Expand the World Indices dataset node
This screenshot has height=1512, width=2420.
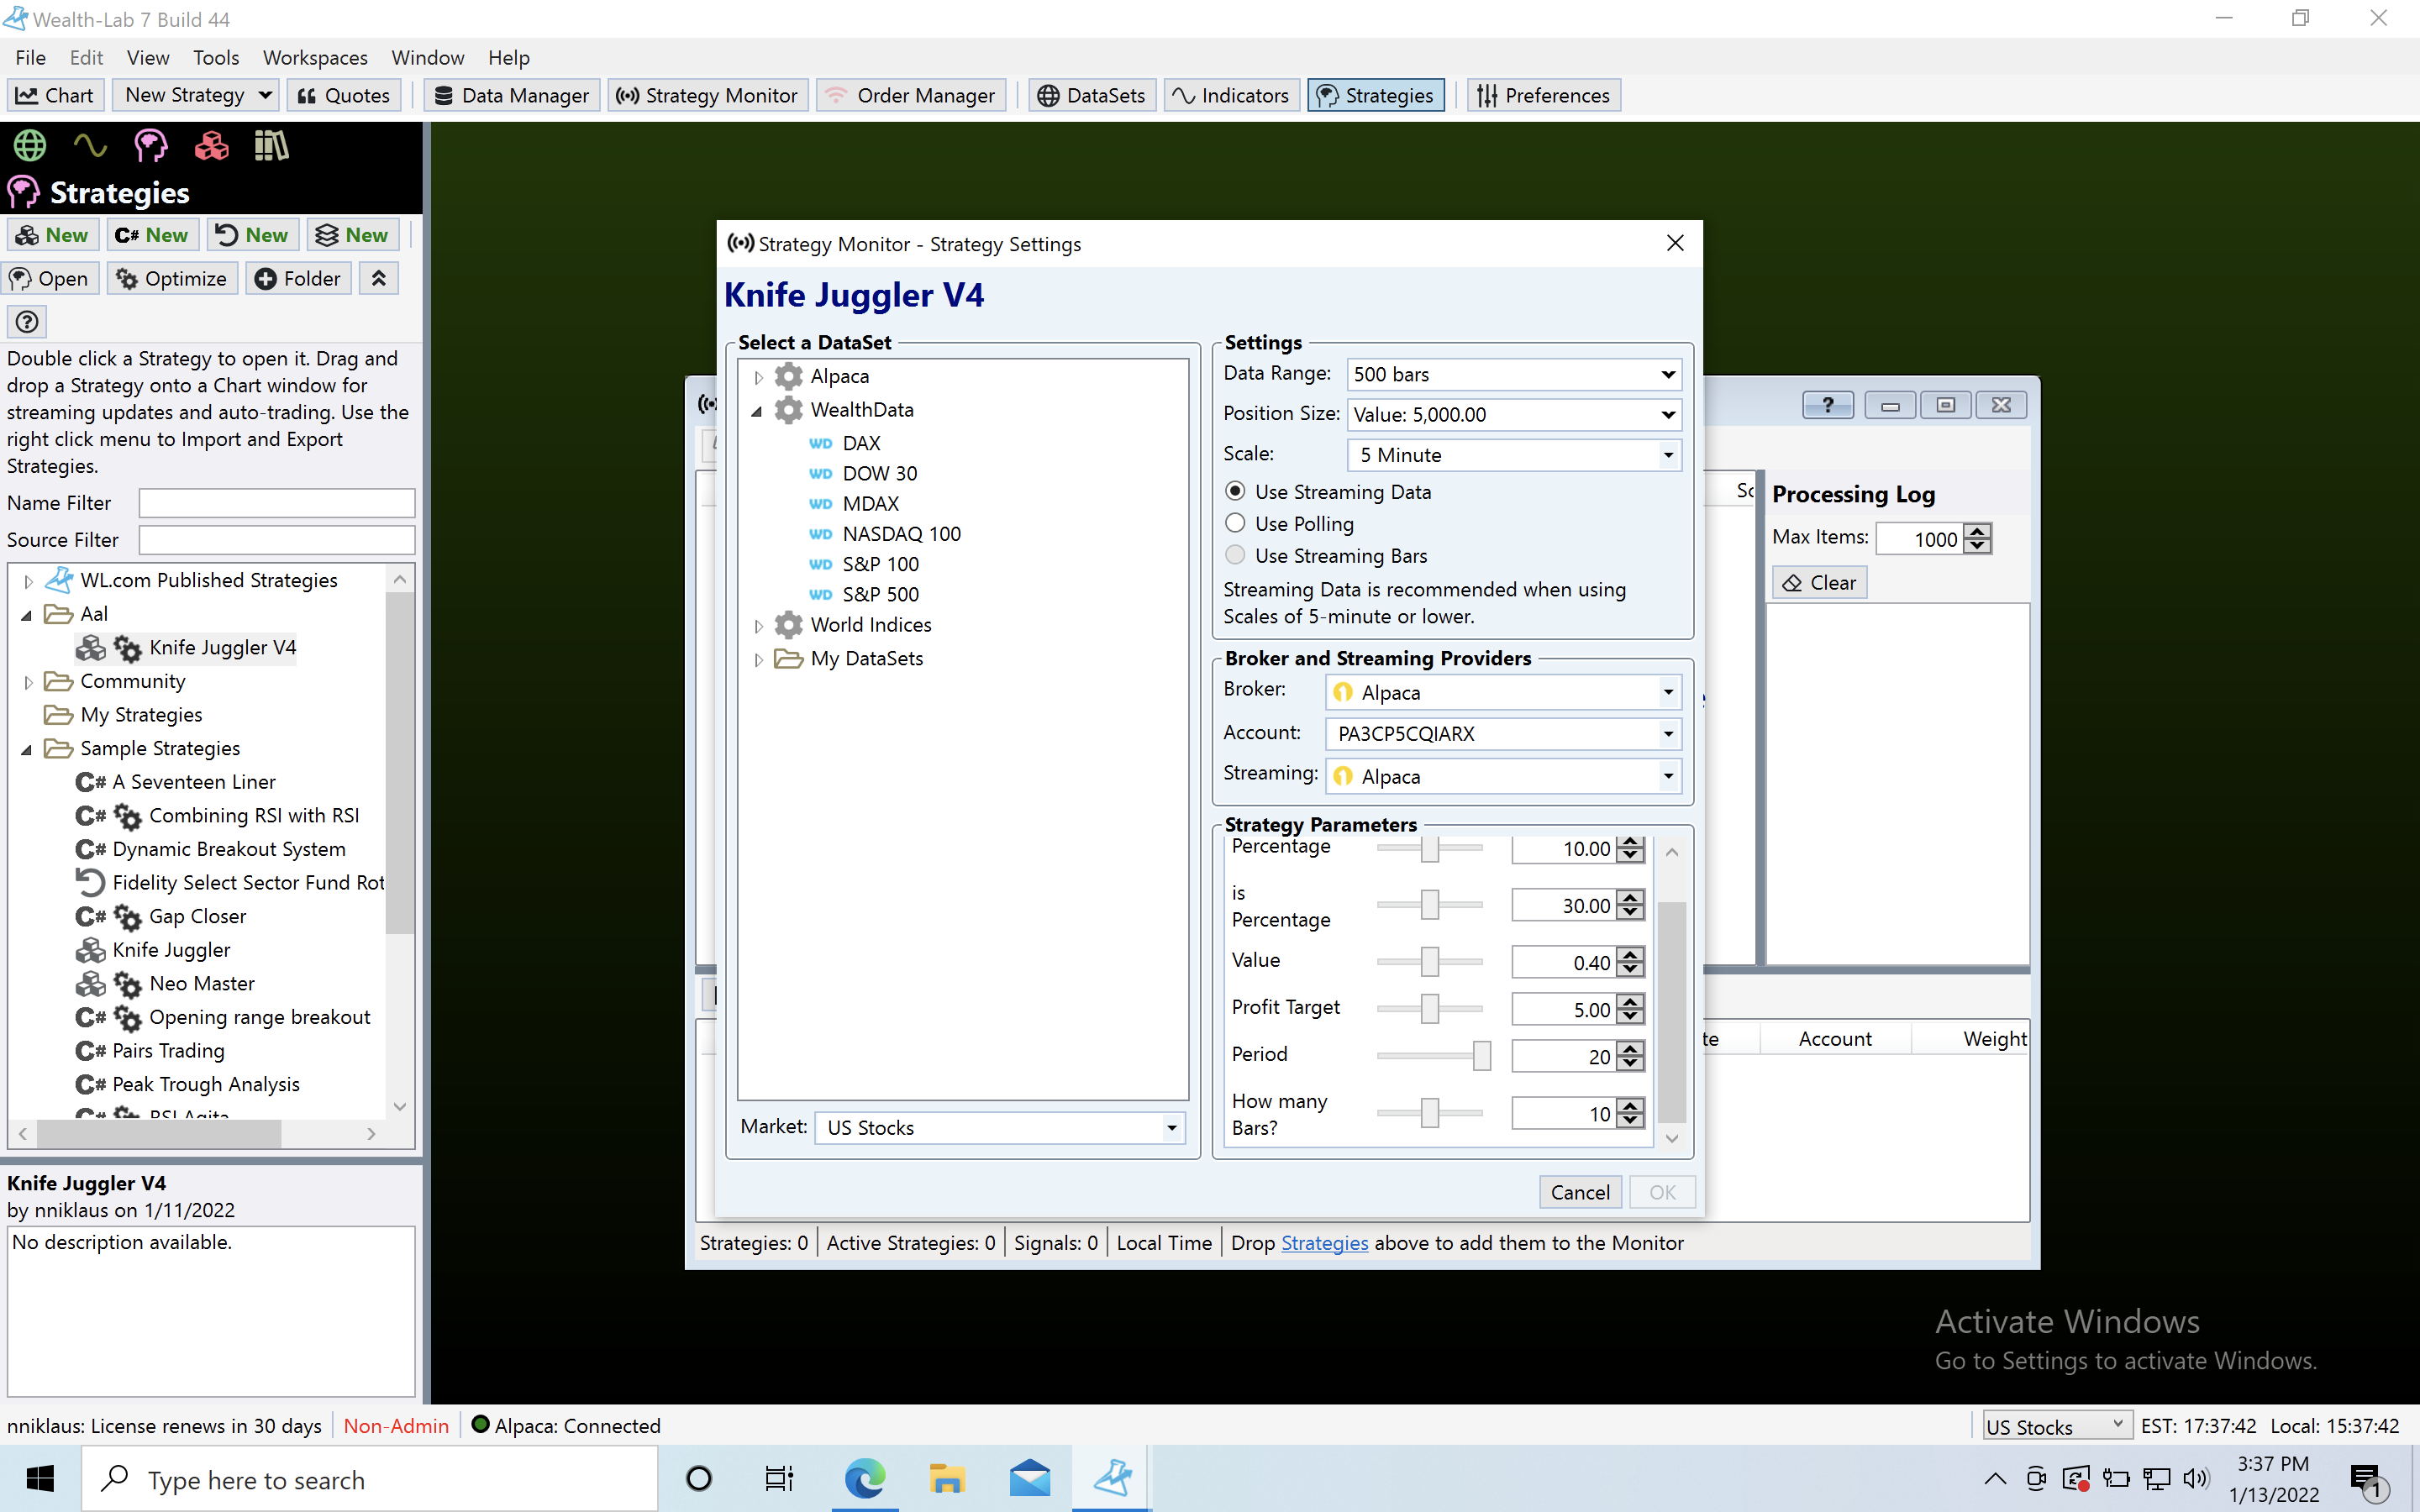tap(759, 626)
